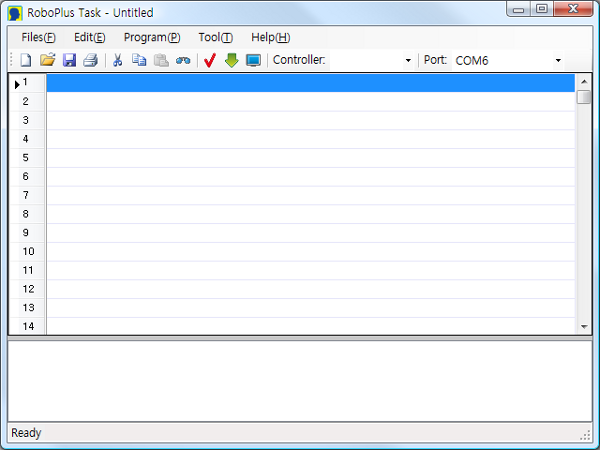Select line number 7 row header
Screen dimensions: 600x450
pyautogui.click(x=27, y=195)
